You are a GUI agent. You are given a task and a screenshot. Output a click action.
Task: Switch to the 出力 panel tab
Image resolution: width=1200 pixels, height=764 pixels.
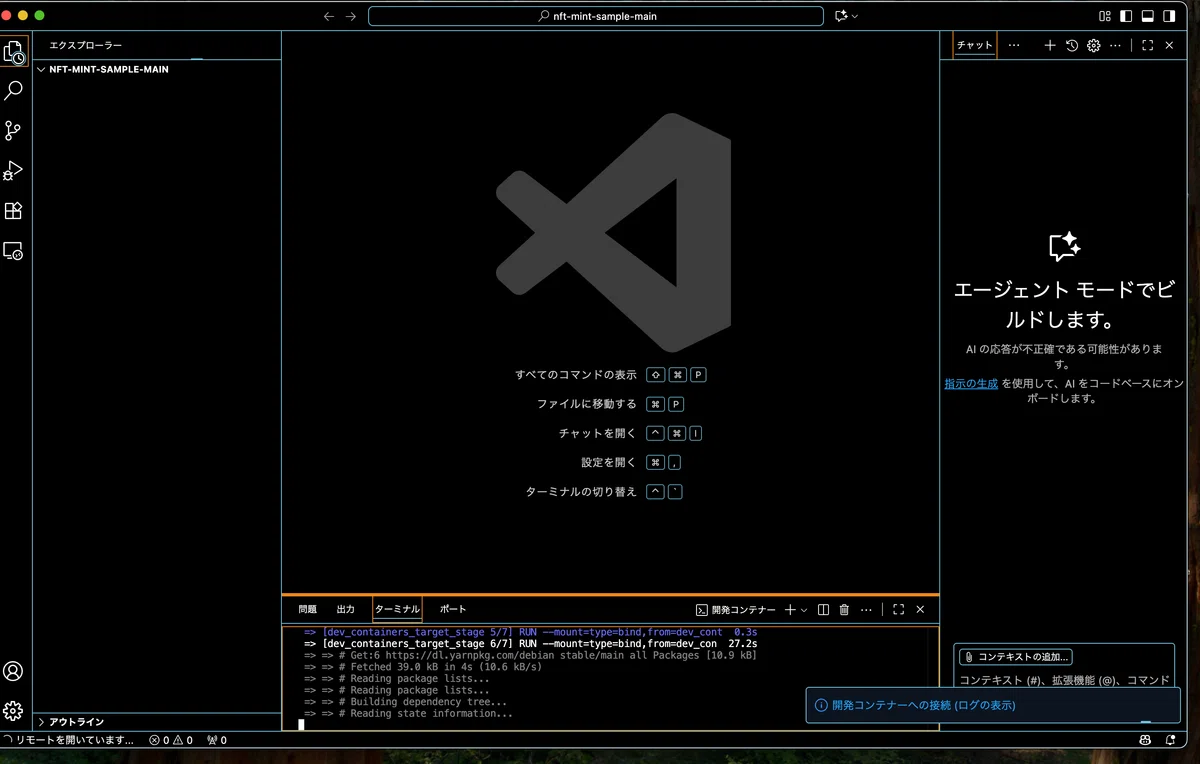click(345, 609)
